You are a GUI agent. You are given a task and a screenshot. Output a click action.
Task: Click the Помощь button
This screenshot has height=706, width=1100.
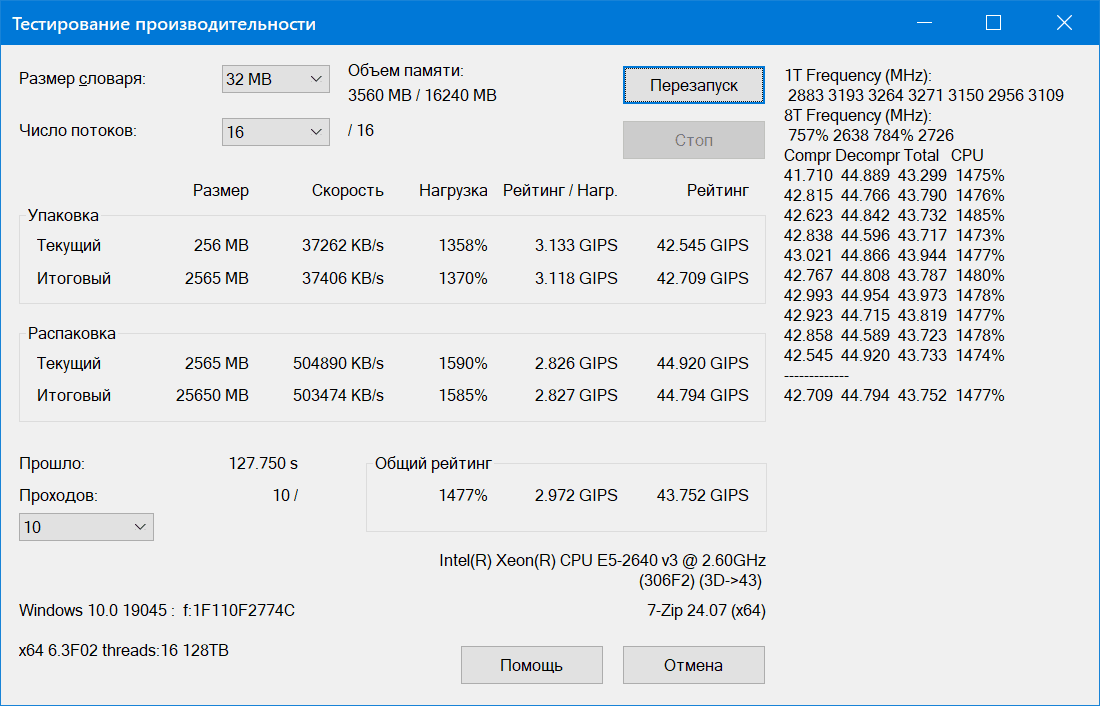[532, 665]
